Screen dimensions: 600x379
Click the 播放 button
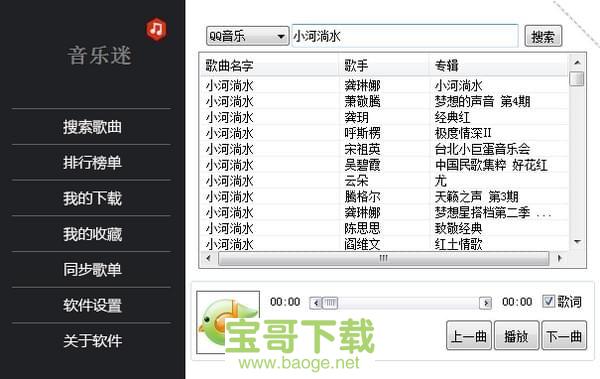517,336
